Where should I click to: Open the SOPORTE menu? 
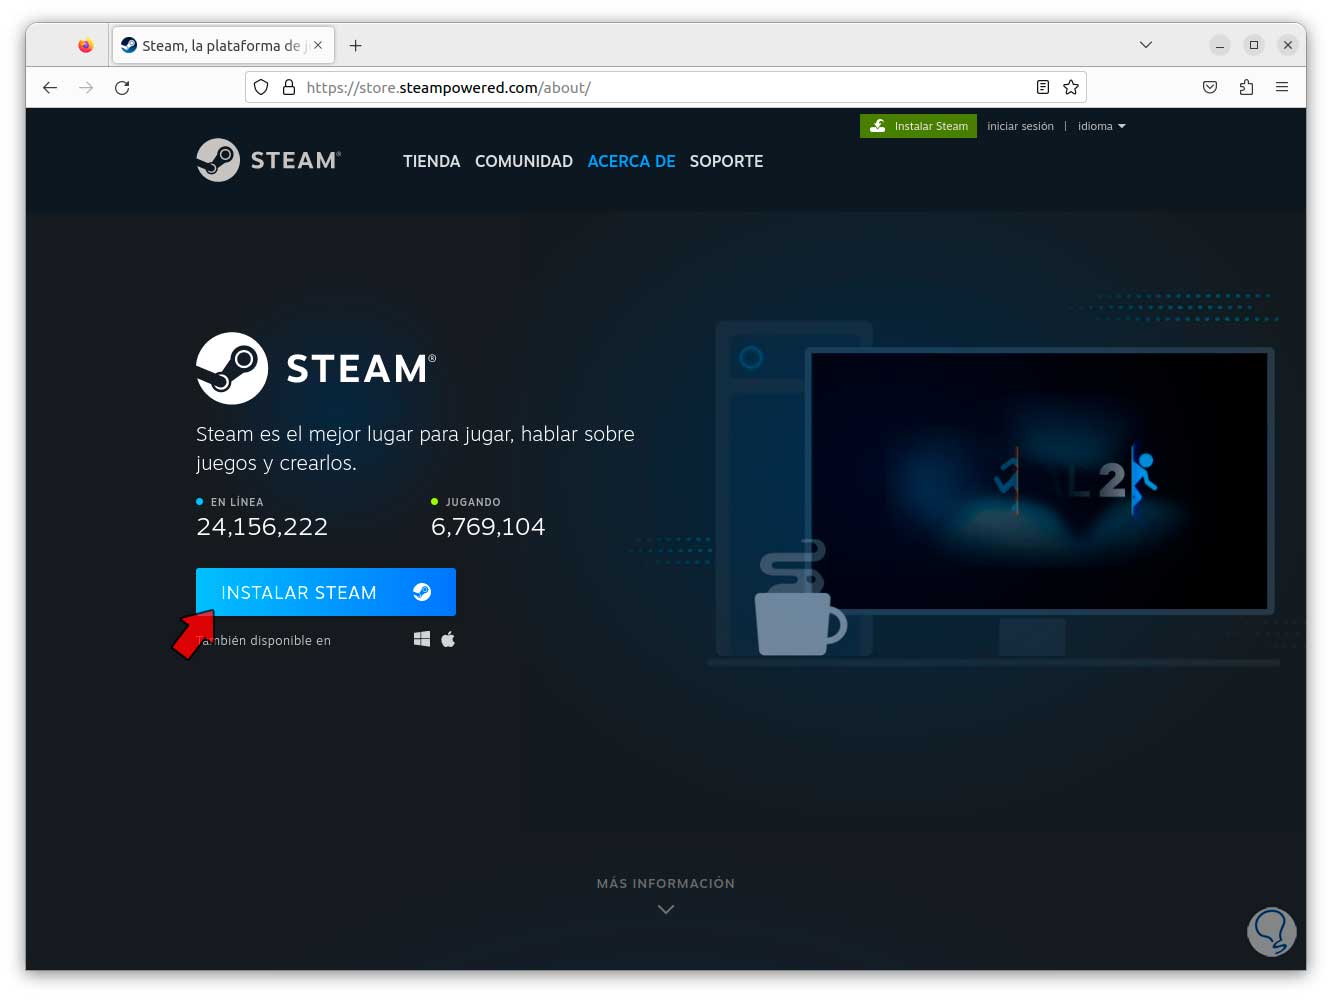coord(726,161)
